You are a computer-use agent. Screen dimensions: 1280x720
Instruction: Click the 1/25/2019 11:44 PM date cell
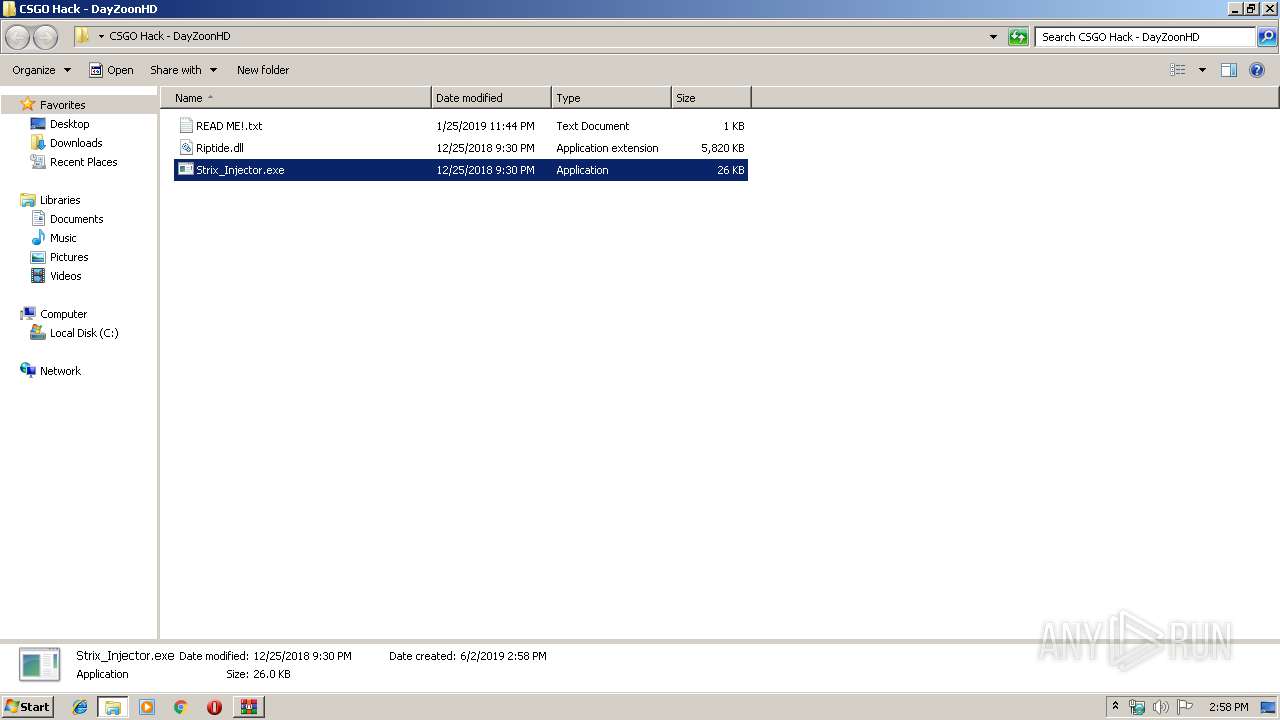[x=485, y=126]
